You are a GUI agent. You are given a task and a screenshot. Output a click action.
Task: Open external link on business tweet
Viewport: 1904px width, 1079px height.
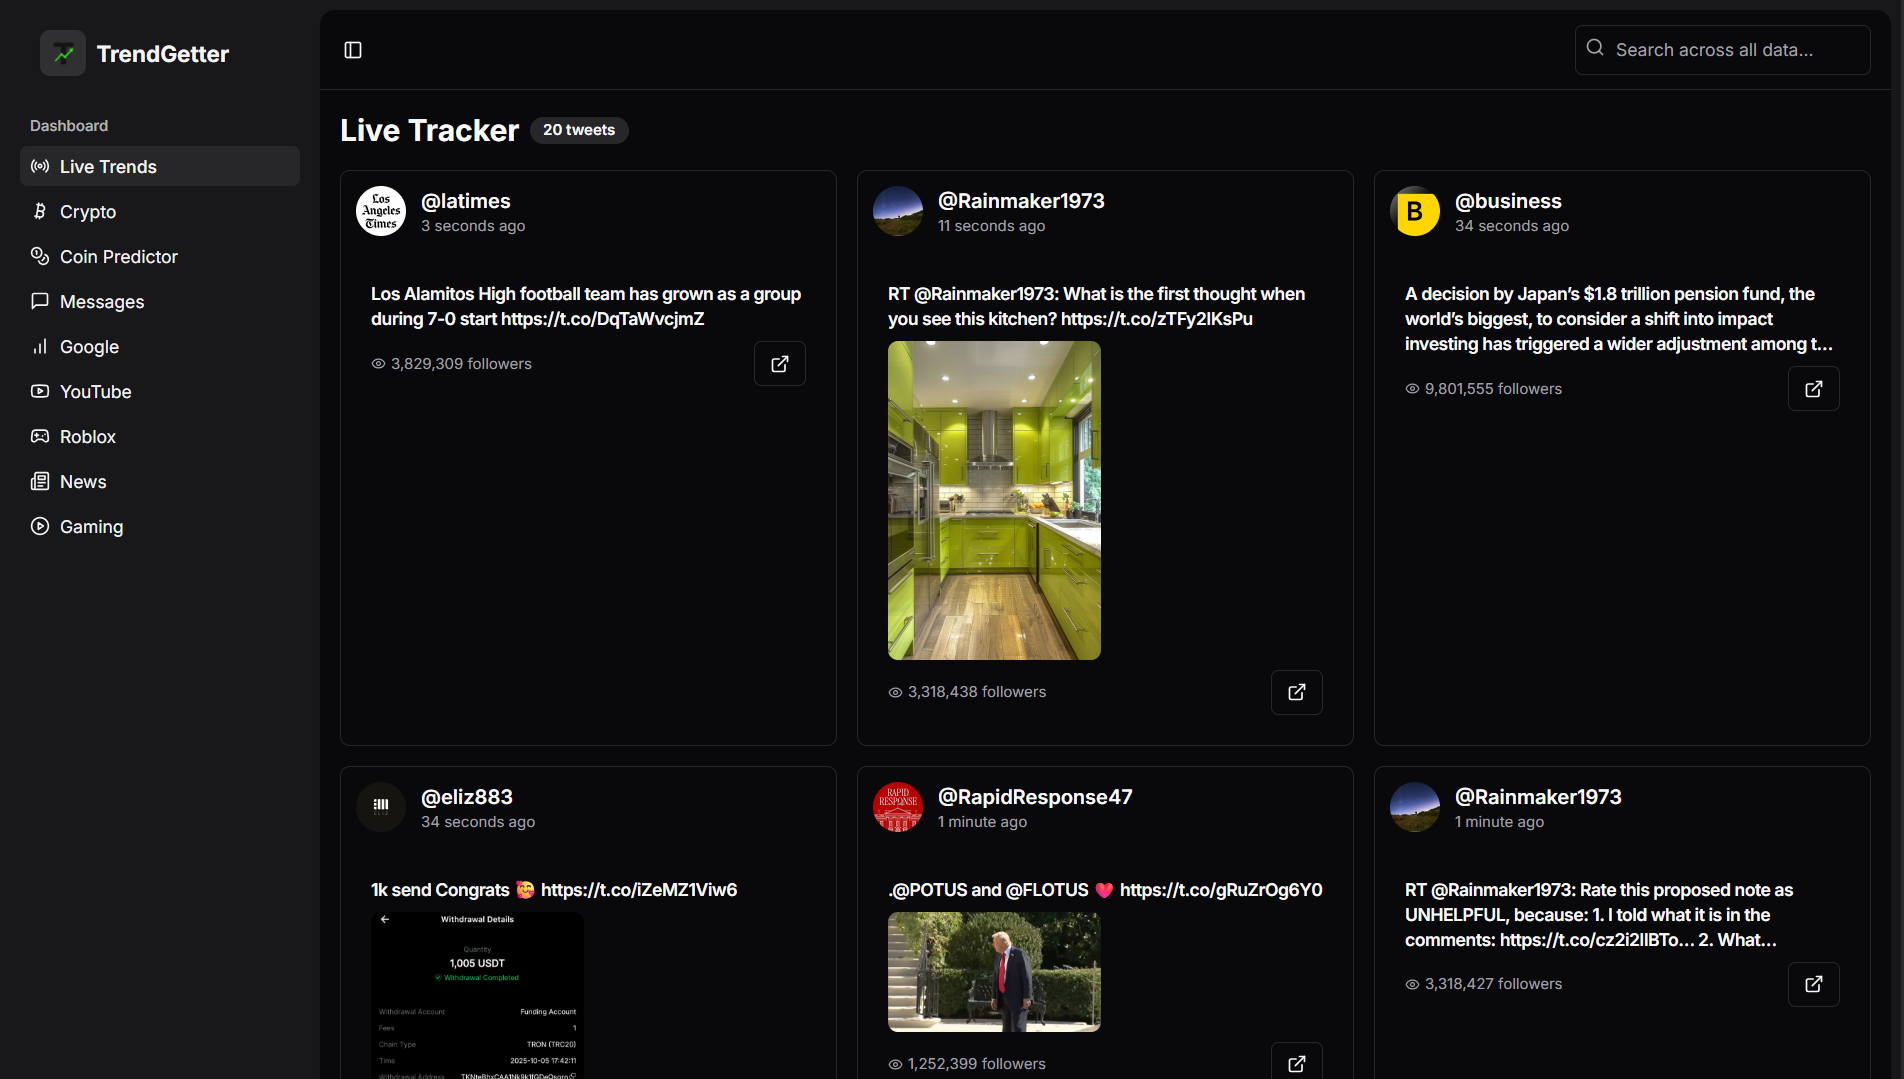click(x=1813, y=389)
